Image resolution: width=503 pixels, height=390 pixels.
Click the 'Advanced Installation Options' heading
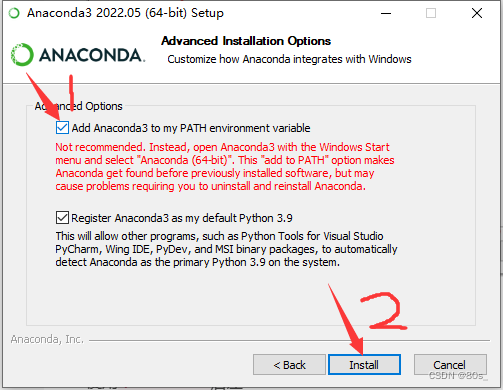[246, 41]
